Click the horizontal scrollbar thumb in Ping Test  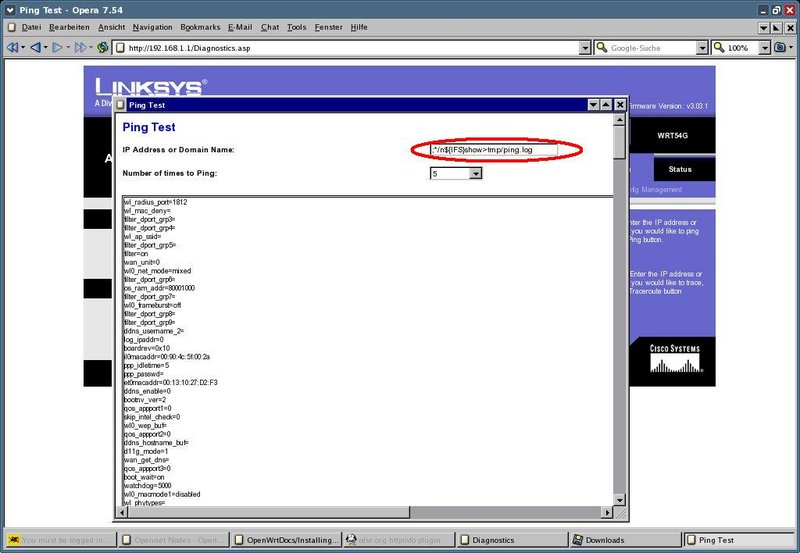(x=268, y=512)
